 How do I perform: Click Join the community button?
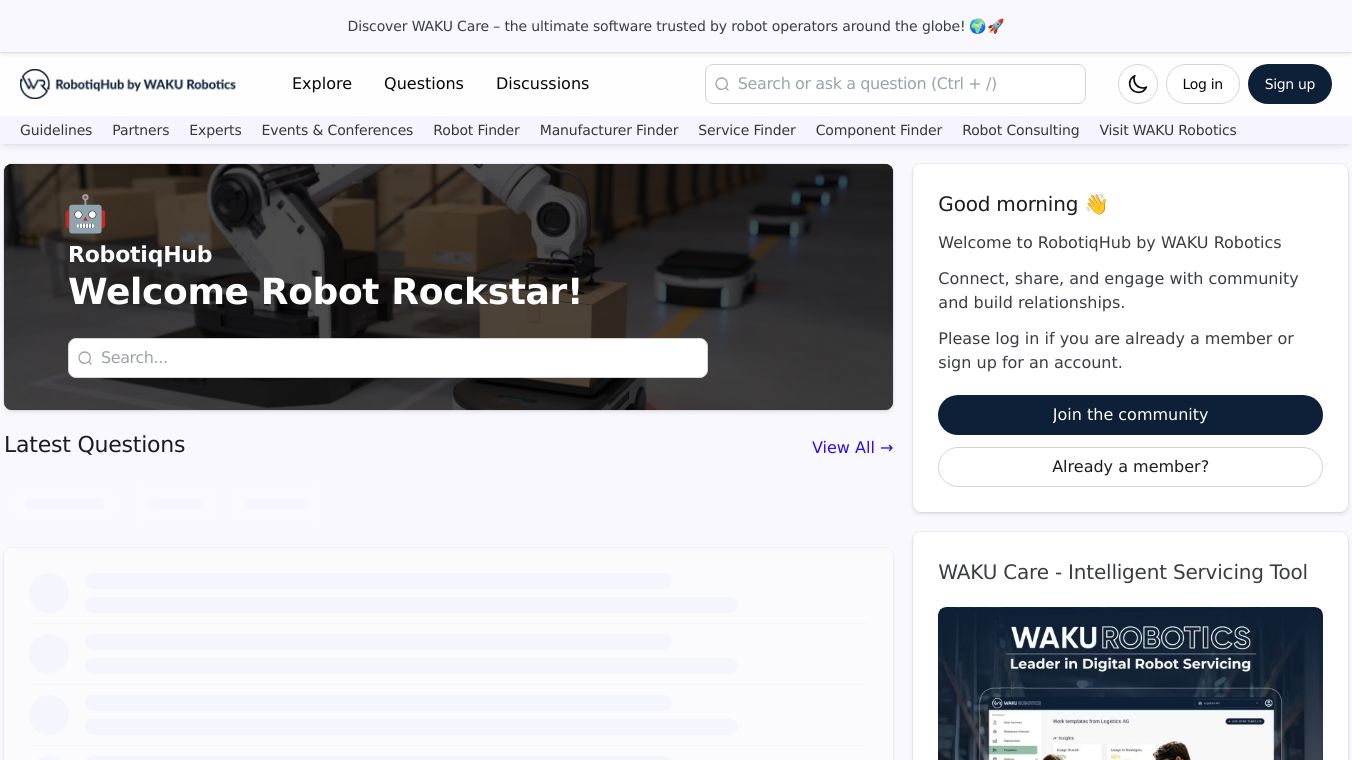point(1130,415)
